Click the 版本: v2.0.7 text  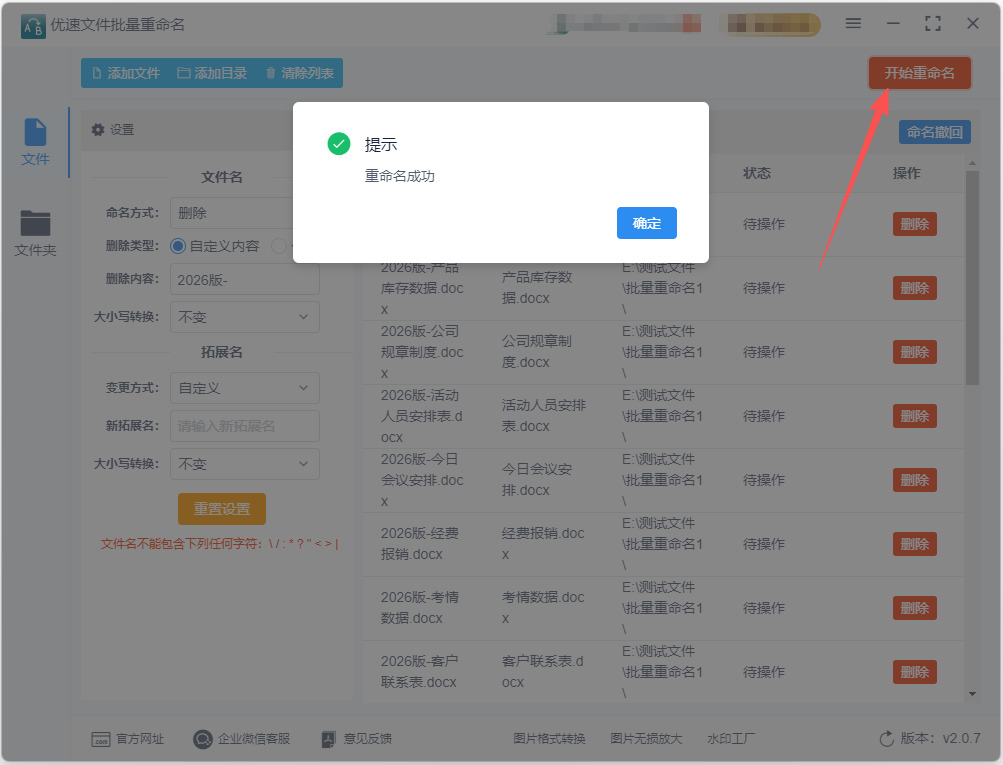(x=940, y=738)
